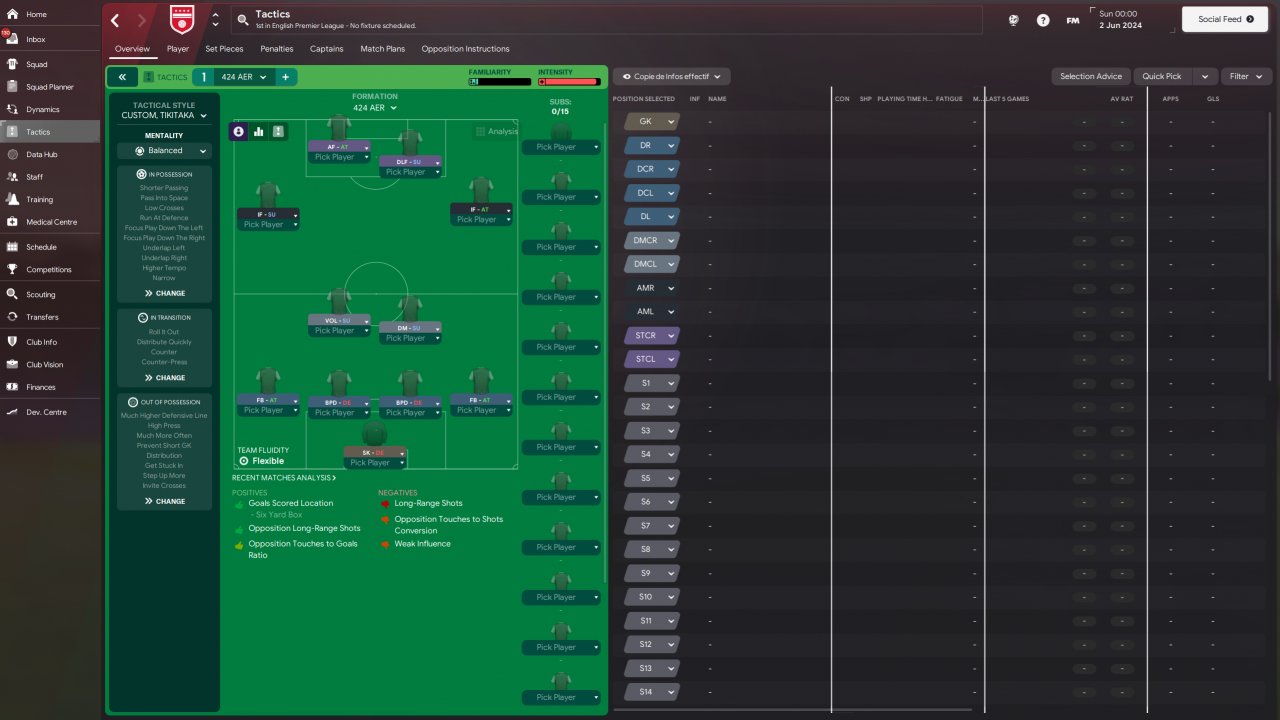1280x720 pixels.
Task: Open Squad Planner from the sidebar
Action: [x=50, y=87]
